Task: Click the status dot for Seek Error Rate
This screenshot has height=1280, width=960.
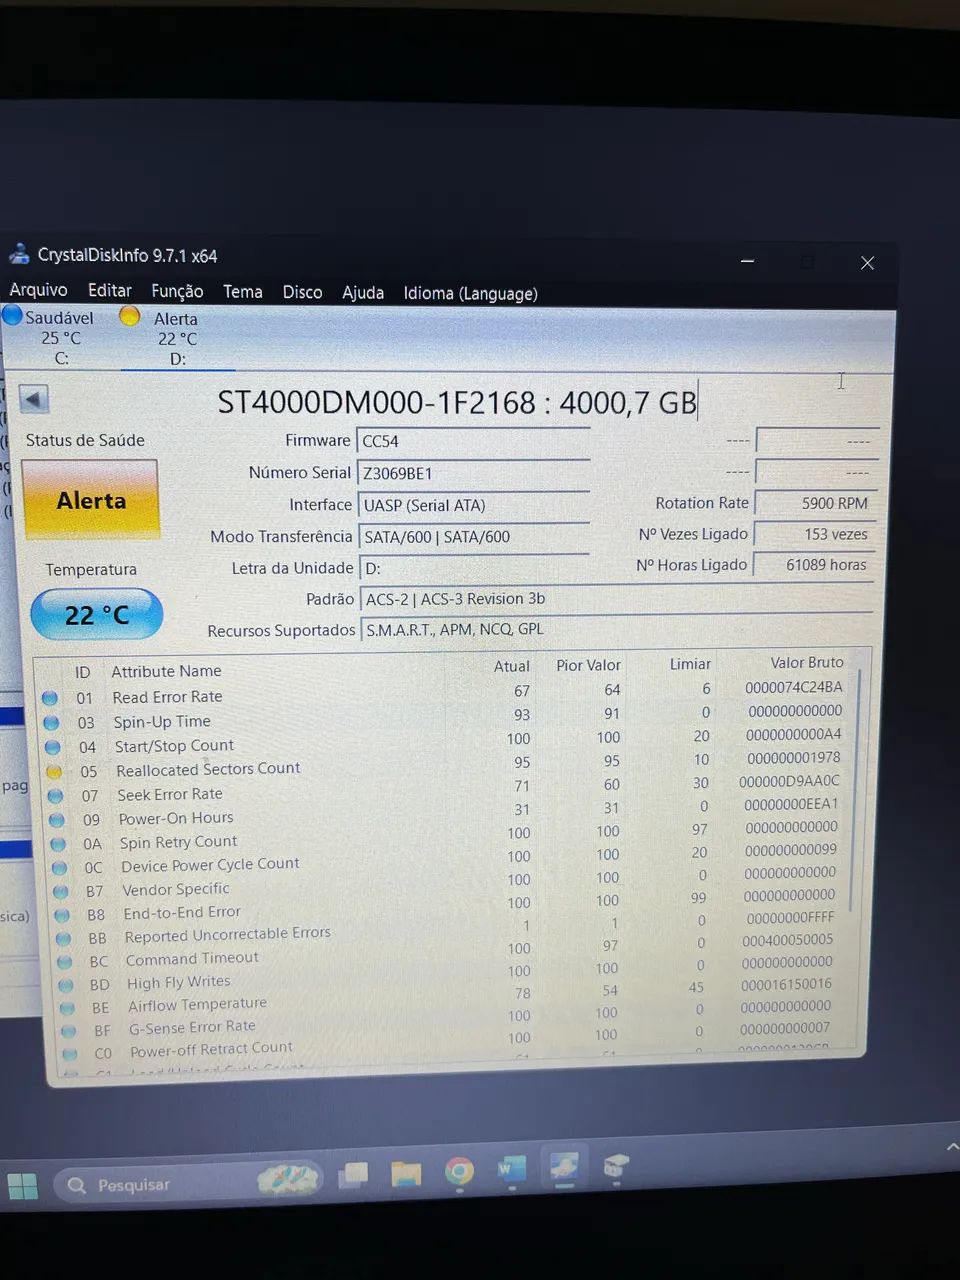Action: [55, 796]
